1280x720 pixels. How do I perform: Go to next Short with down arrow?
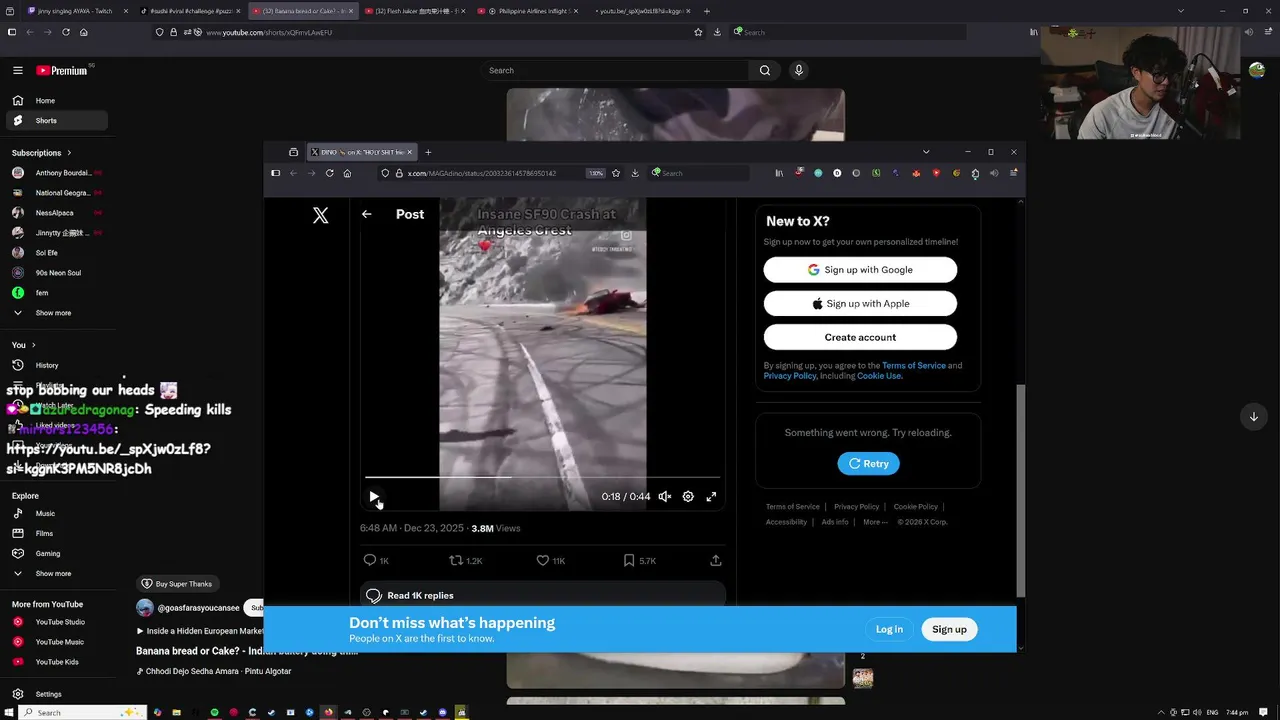coord(1253,417)
